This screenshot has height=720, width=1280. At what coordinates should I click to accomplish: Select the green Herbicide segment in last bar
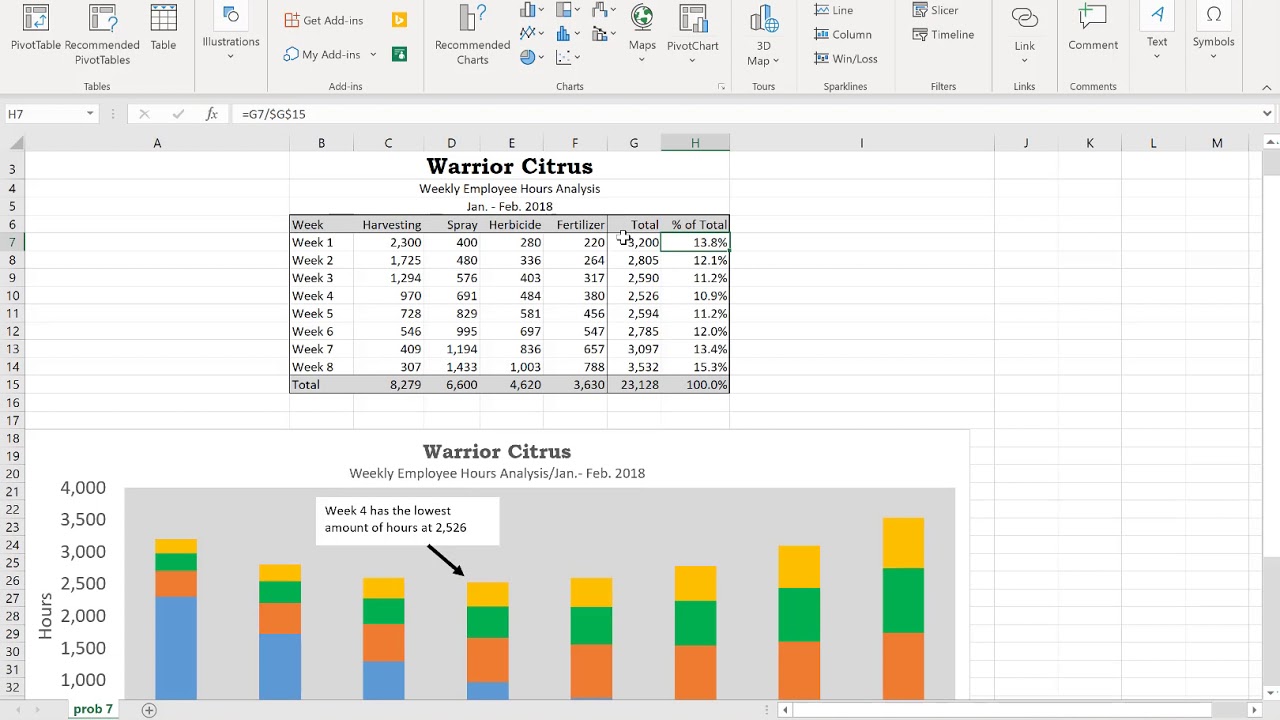click(903, 600)
